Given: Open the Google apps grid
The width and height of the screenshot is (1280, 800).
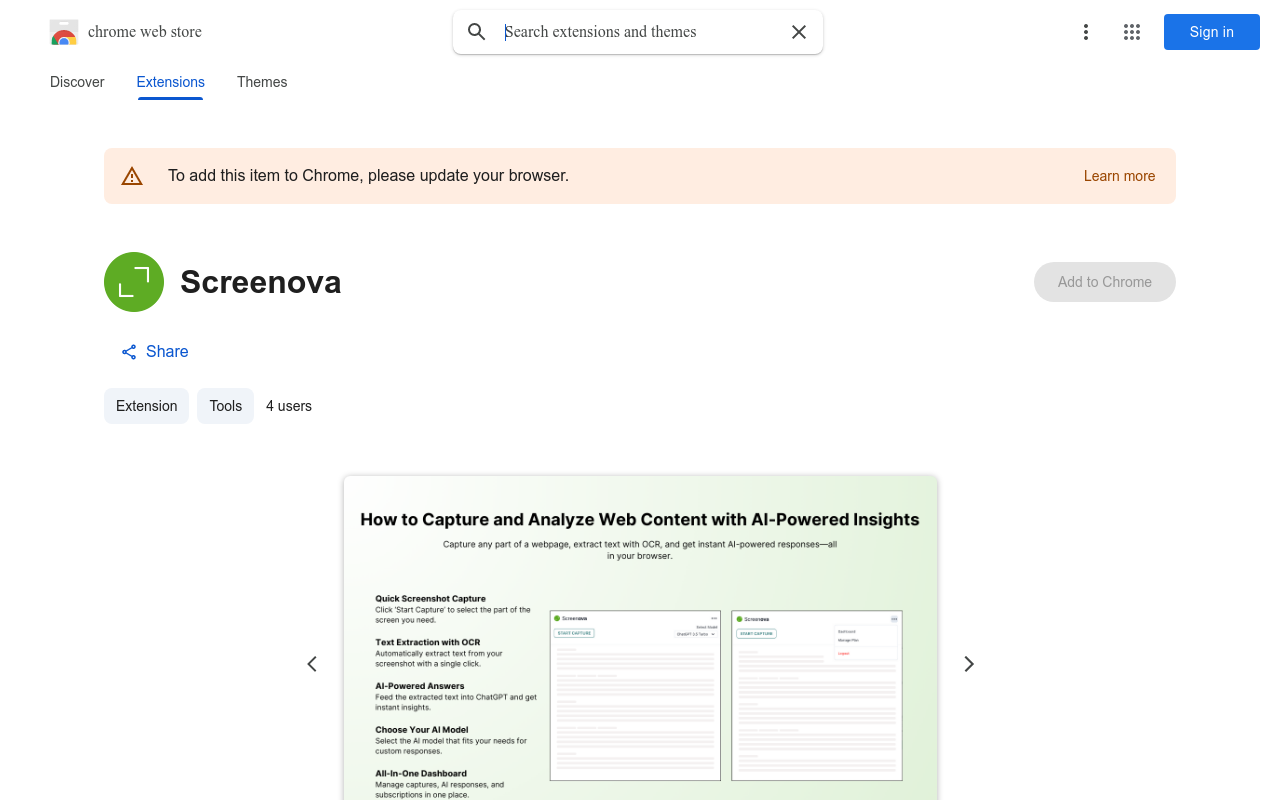Looking at the screenshot, I should click(x=1132, y=32).
